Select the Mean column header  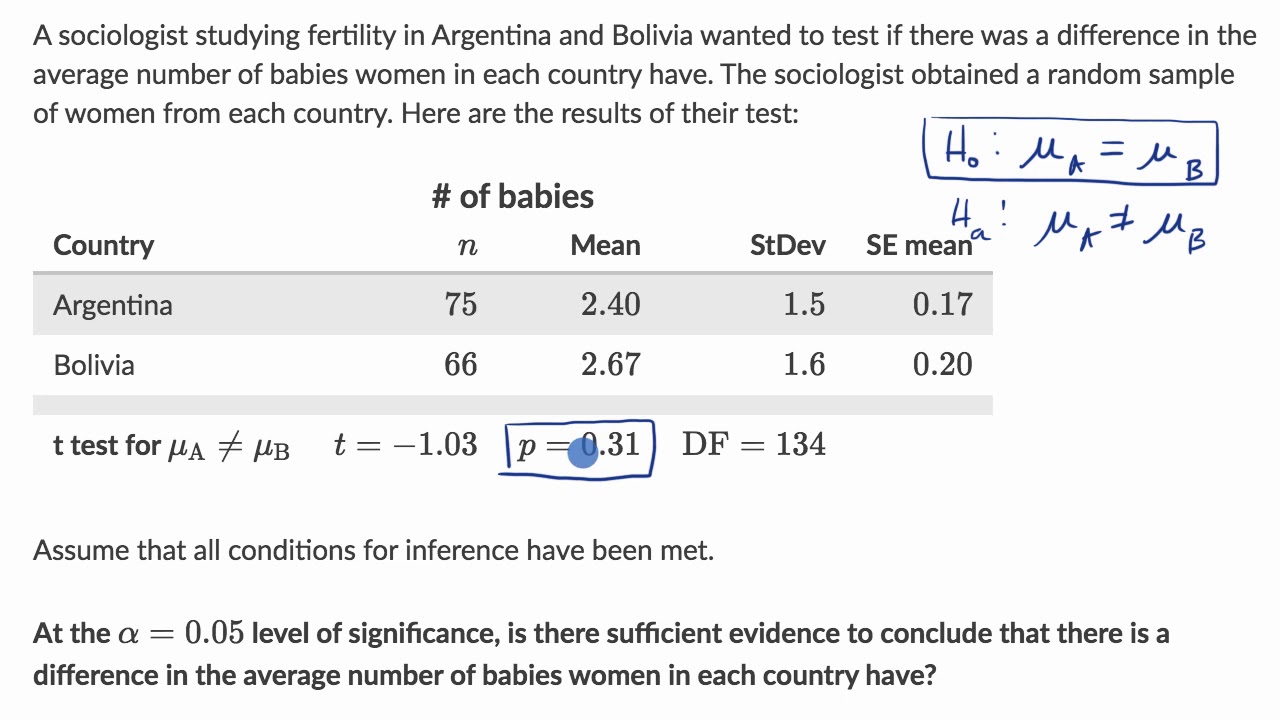pos(605,245)
